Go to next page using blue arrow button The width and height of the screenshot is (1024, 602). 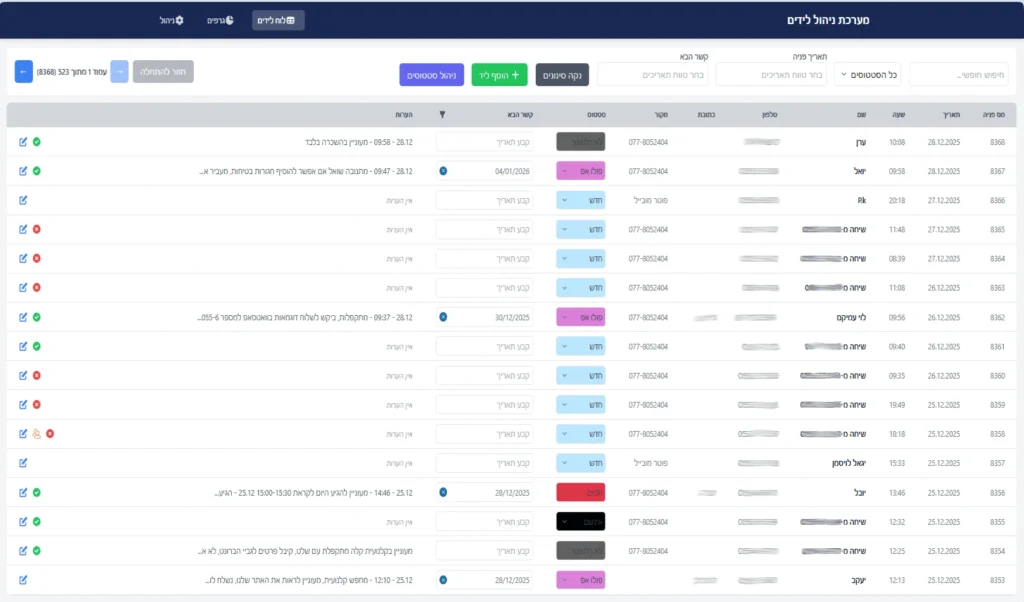pyautogui.click(x=24, y=72)
